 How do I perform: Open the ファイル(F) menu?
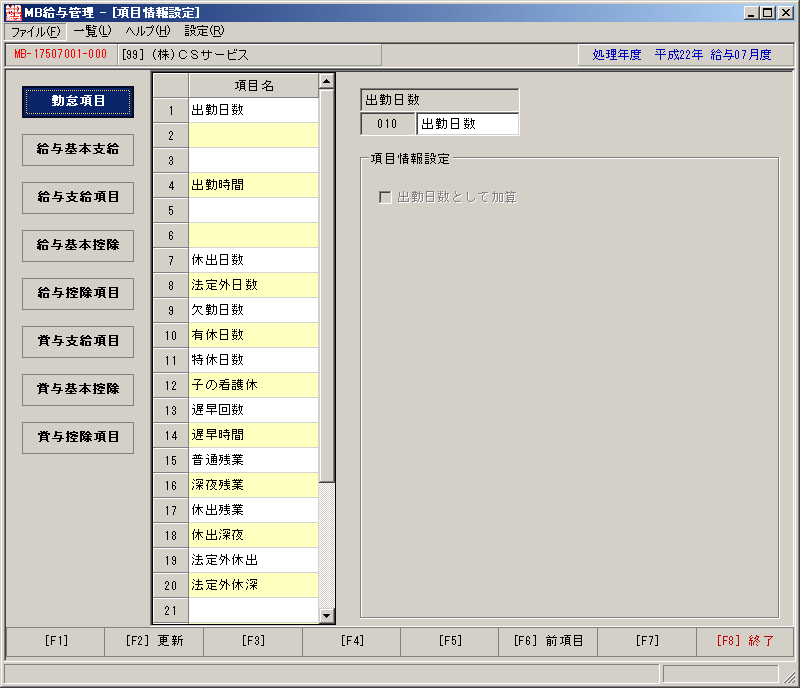(36, 32)
